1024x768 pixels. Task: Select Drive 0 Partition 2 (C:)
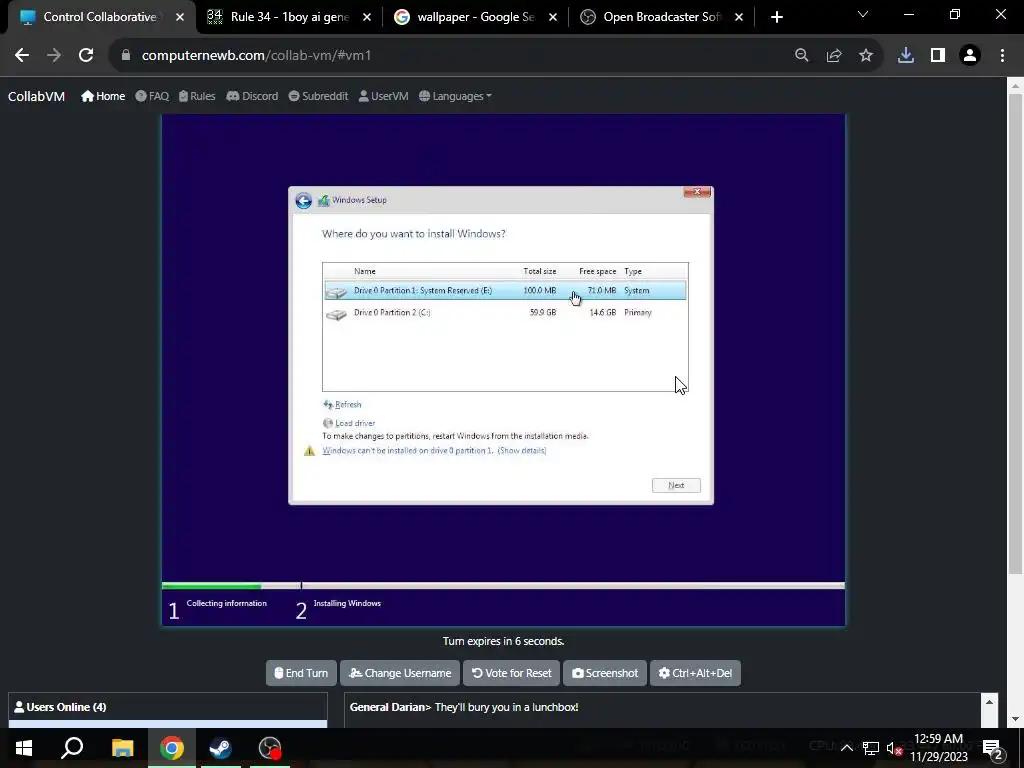click(x=505, y=312)
